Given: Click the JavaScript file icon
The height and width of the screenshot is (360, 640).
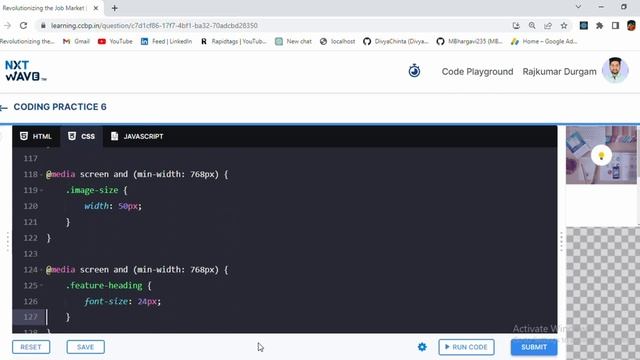Looking at the screenshot, I should (x=114, y=136).
